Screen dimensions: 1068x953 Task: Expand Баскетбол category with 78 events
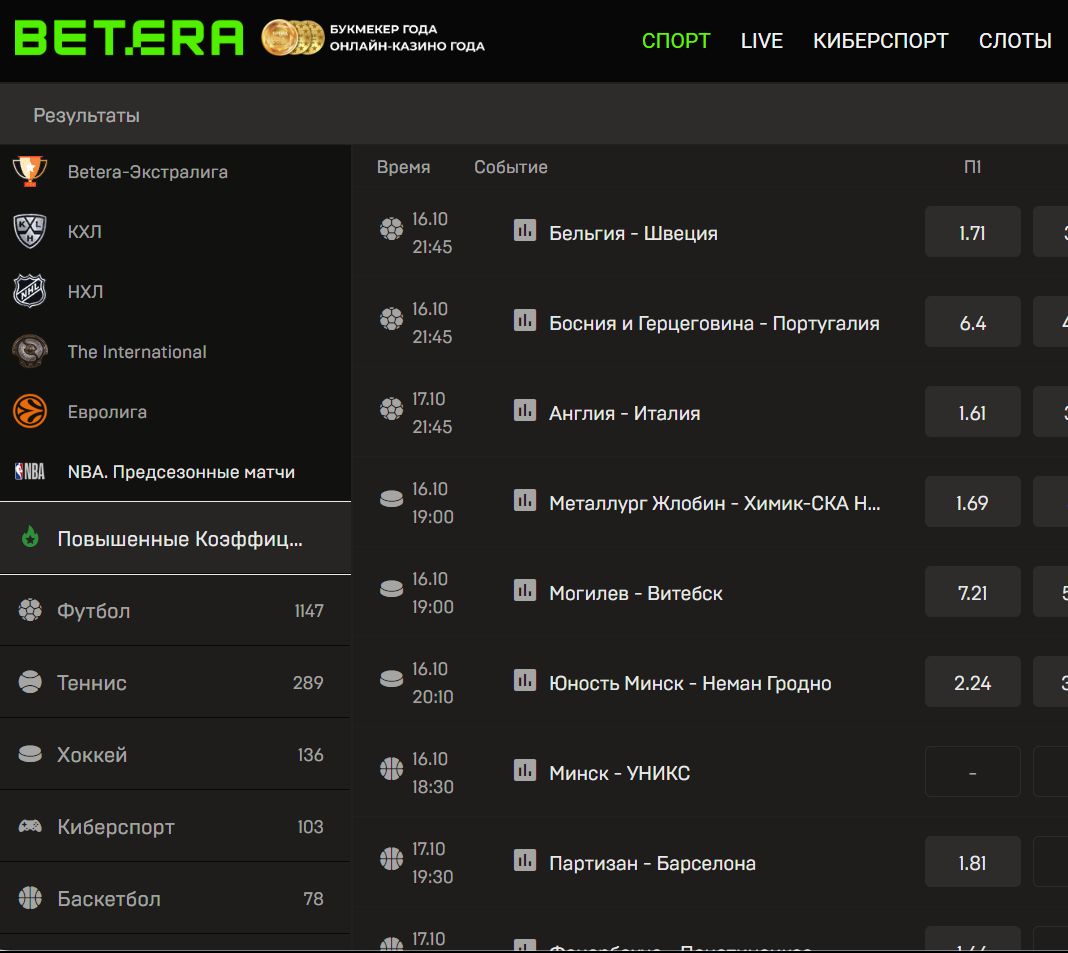tap(175, 899)
